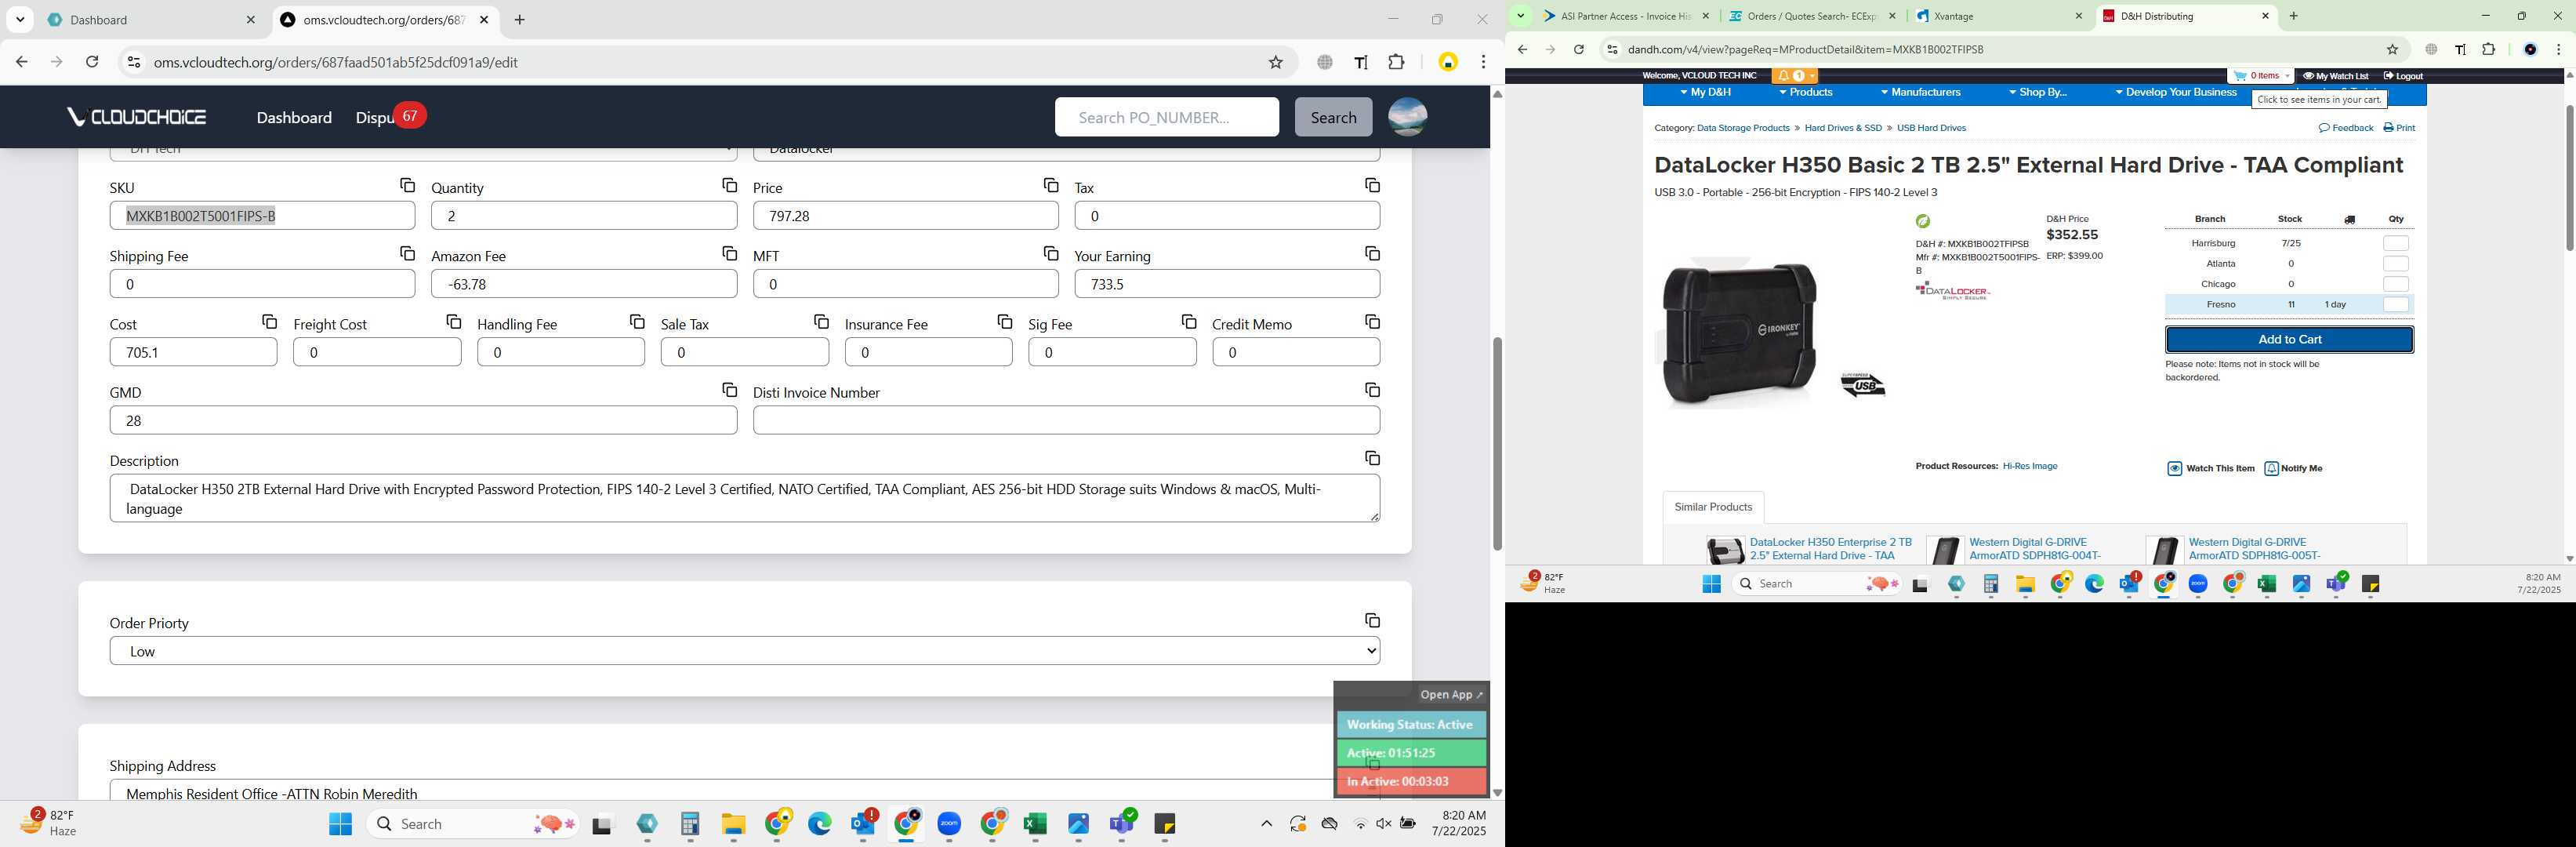Switch to the Xvantage tab

1998,16
